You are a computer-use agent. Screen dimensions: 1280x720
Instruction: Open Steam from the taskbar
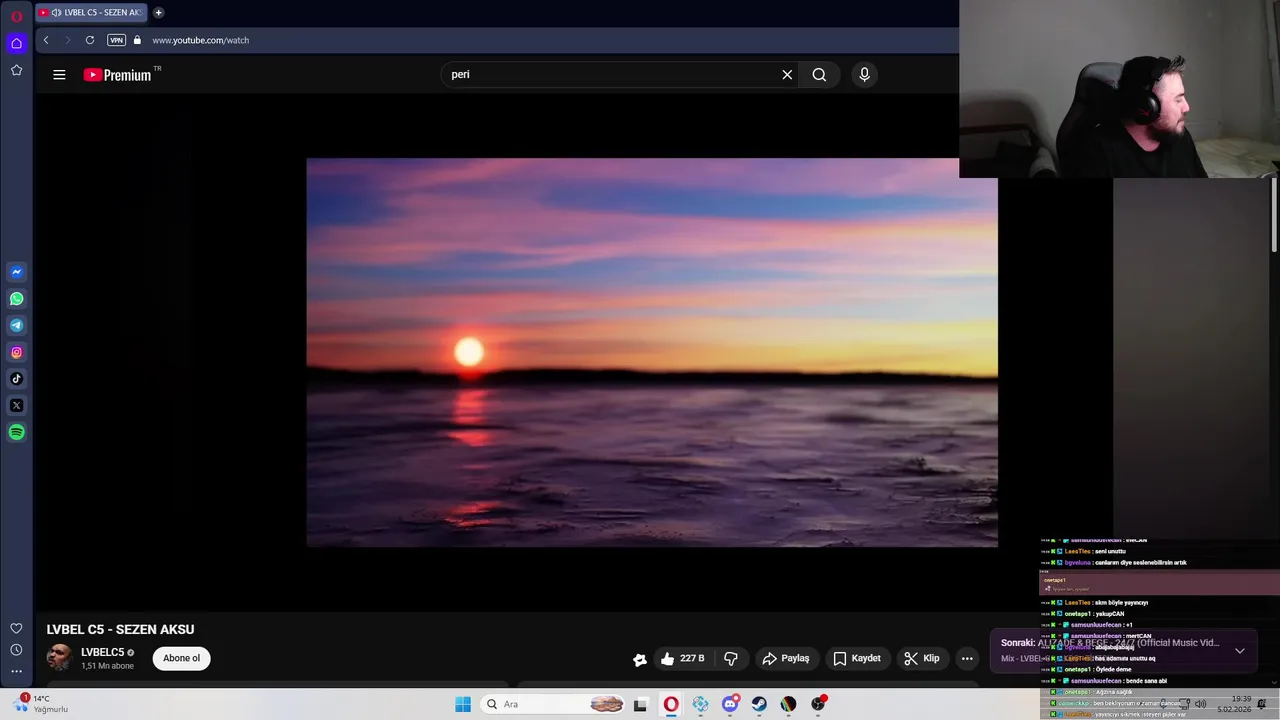(759, 704)
